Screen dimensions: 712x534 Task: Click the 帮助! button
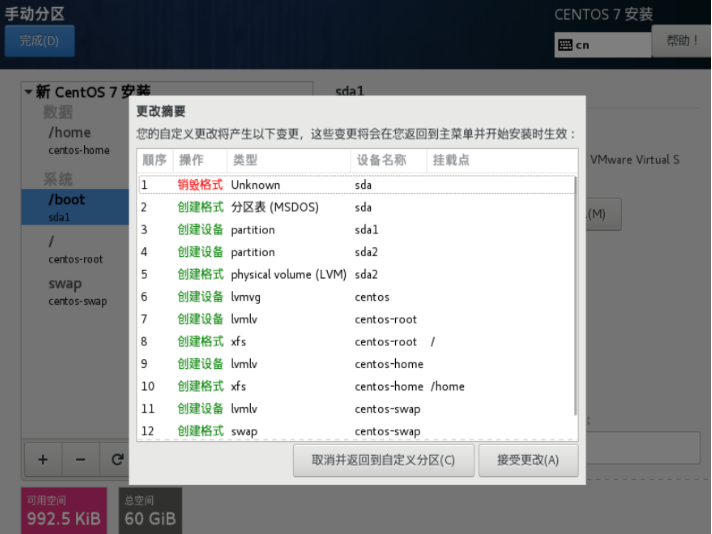[x=682, y=41]
